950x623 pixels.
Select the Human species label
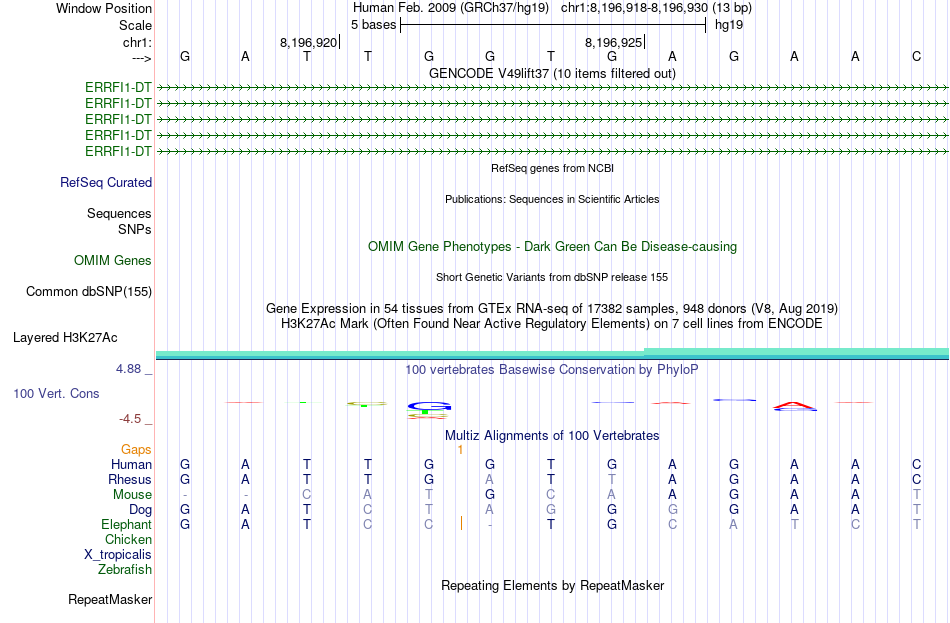131,465
